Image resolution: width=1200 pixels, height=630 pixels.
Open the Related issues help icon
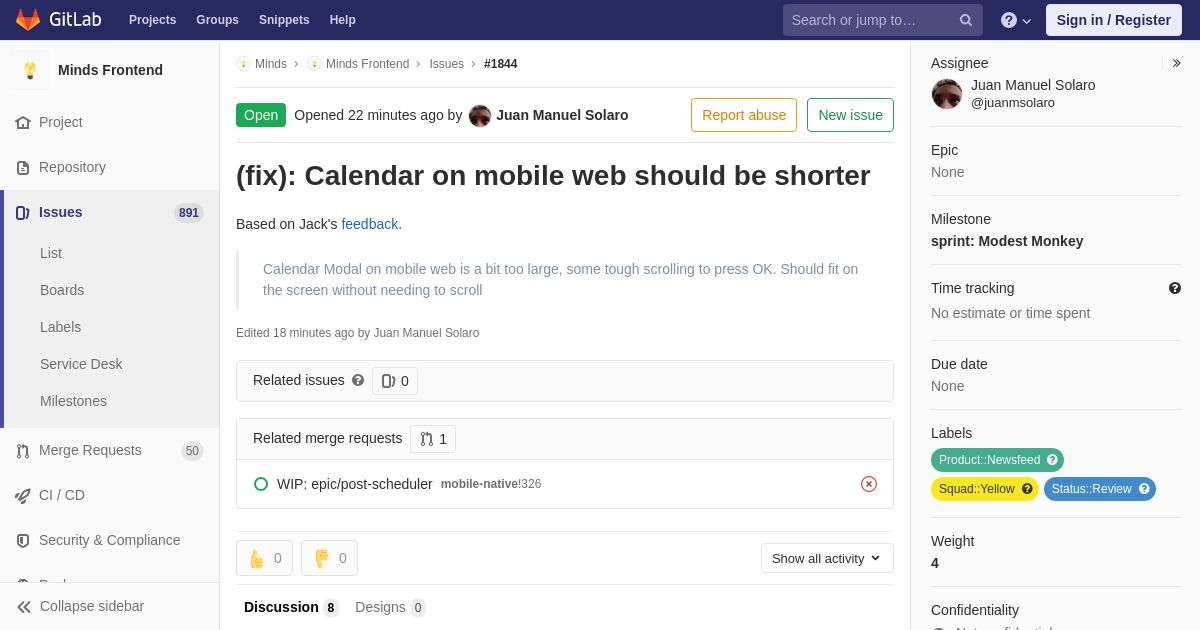click(358, 380)
